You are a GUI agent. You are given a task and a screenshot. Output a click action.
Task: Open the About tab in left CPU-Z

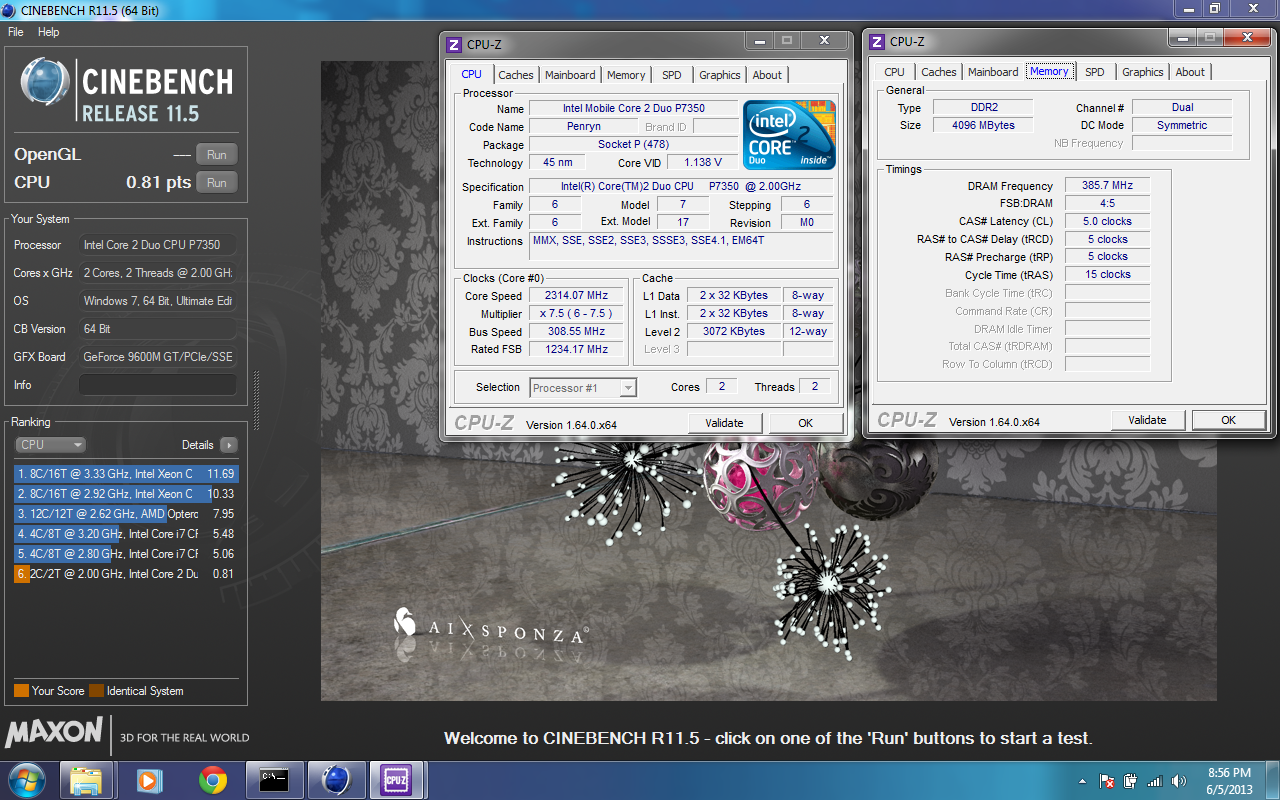[767, 75]
